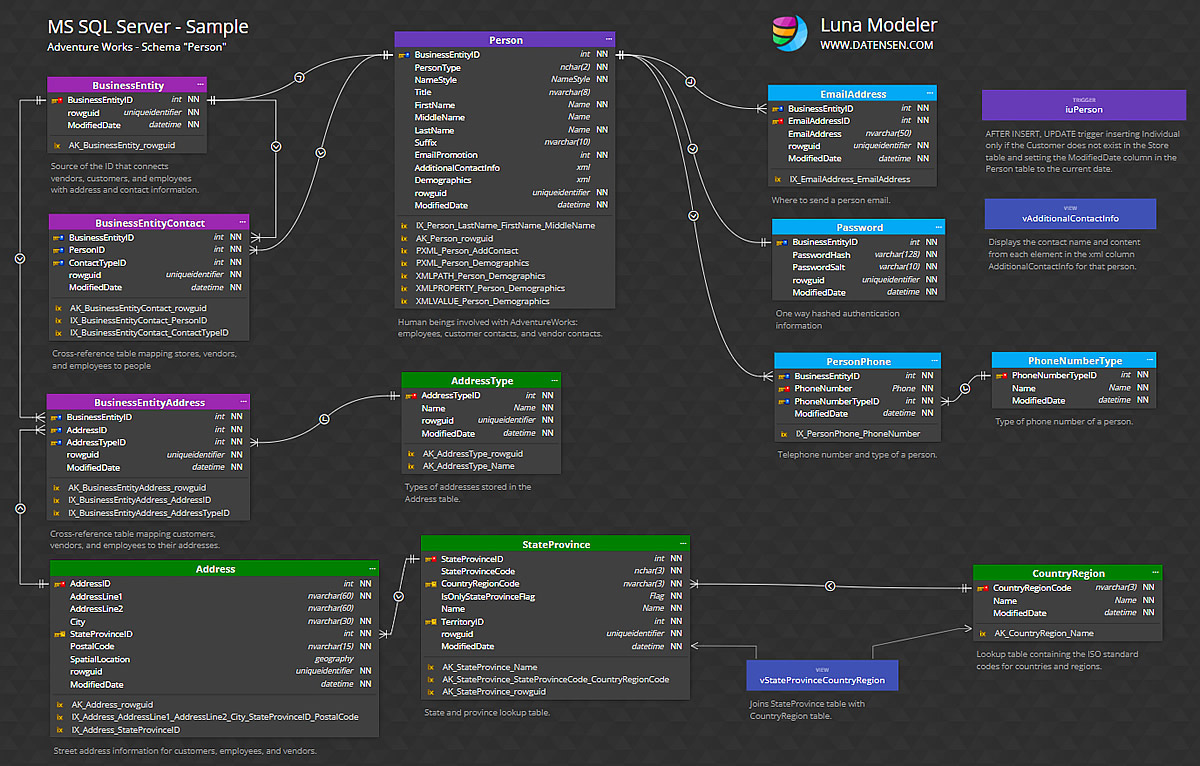Select PersonType column in Person table
The width and height of the screenshot is (1200, 766).
click(x=505, y=67)
